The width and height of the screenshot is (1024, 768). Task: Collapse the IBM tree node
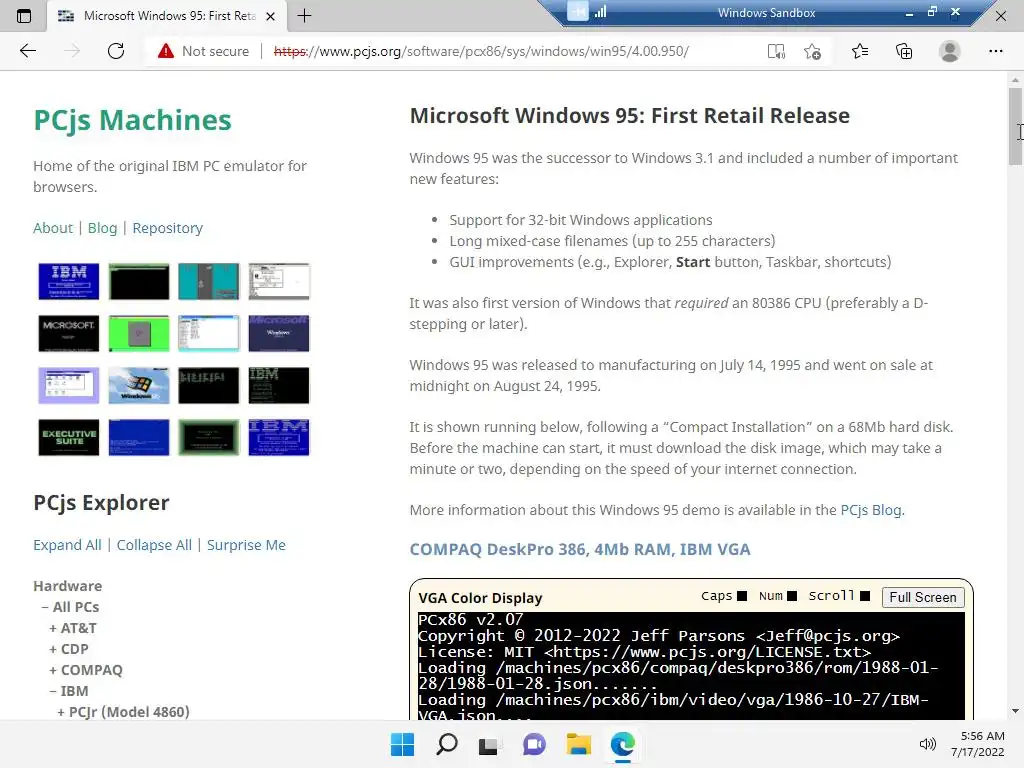point(69,691)
